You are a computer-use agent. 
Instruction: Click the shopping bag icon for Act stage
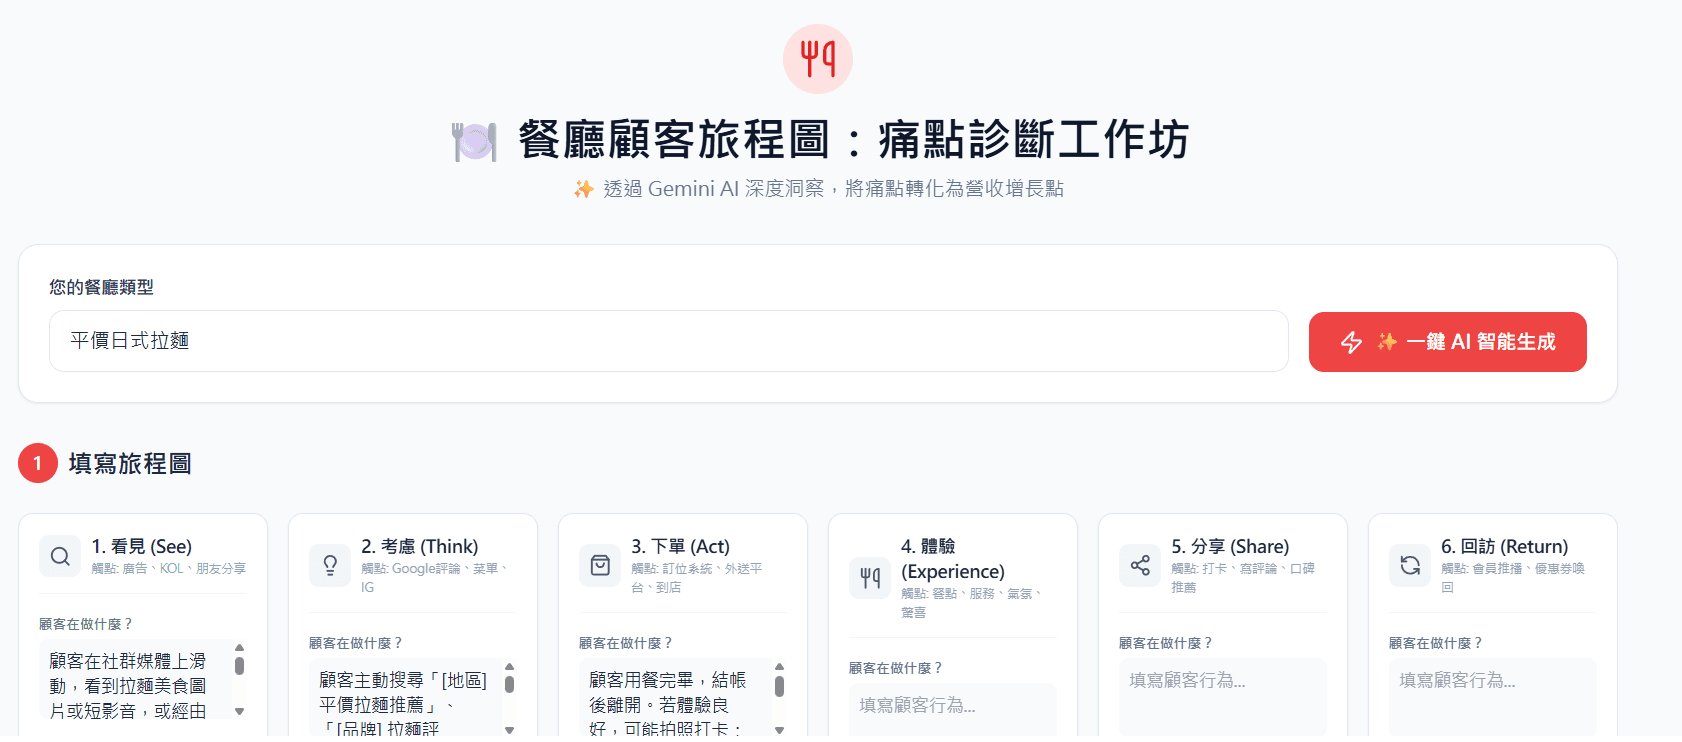point(600,565)
